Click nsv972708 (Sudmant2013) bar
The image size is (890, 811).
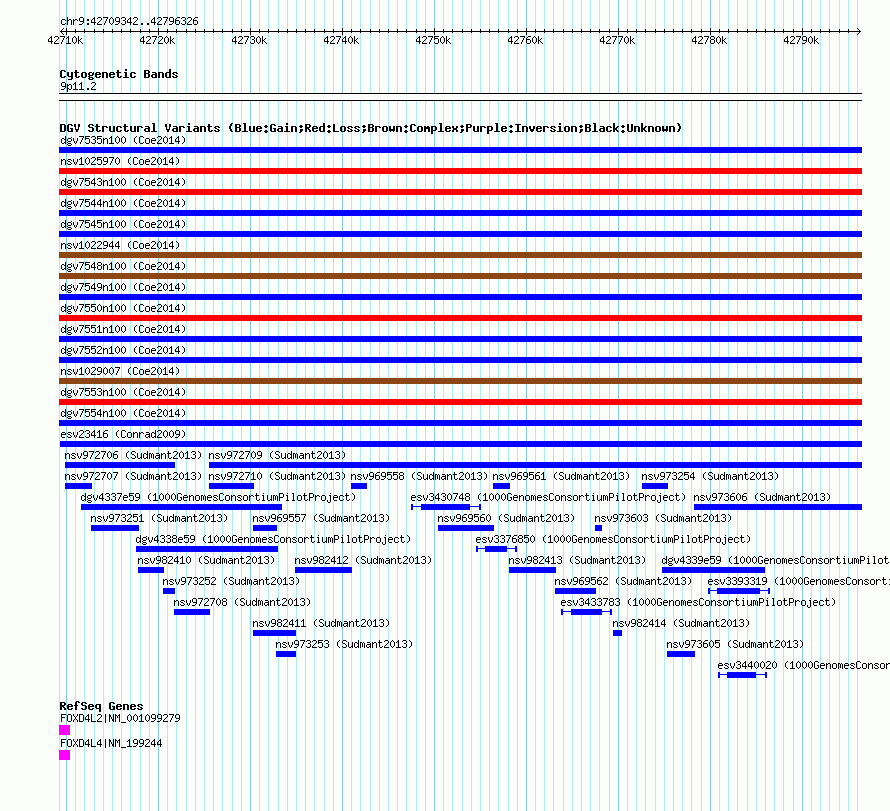(192, 612)
